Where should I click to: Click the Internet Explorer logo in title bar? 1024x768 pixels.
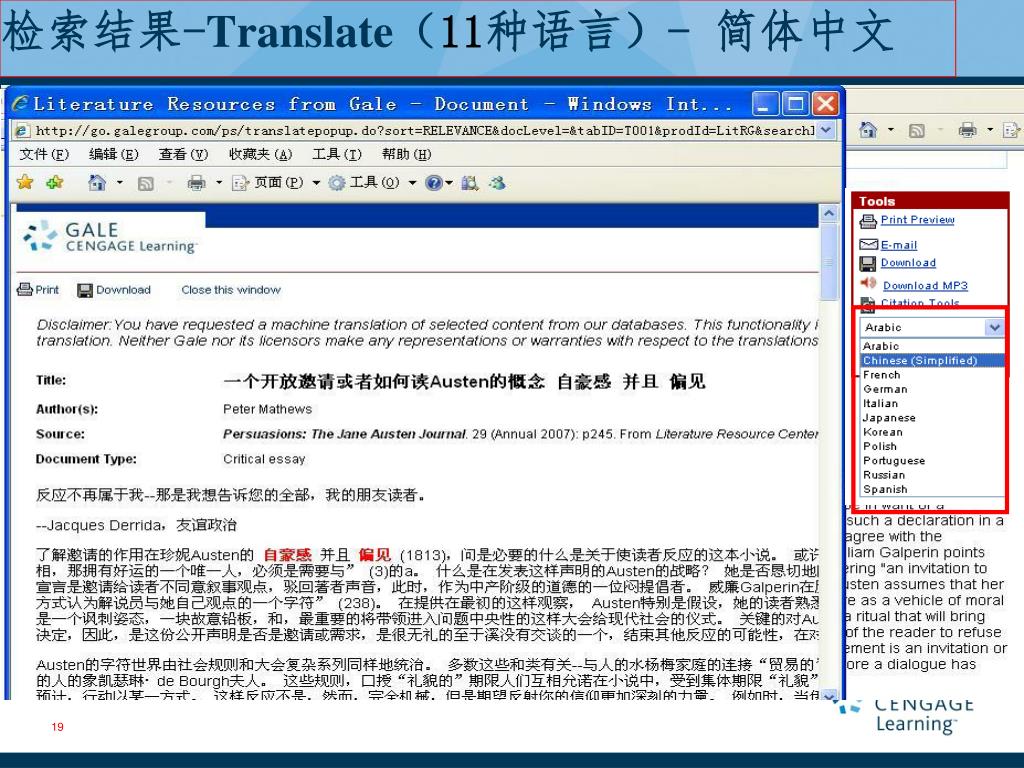(x=20, y=103)
